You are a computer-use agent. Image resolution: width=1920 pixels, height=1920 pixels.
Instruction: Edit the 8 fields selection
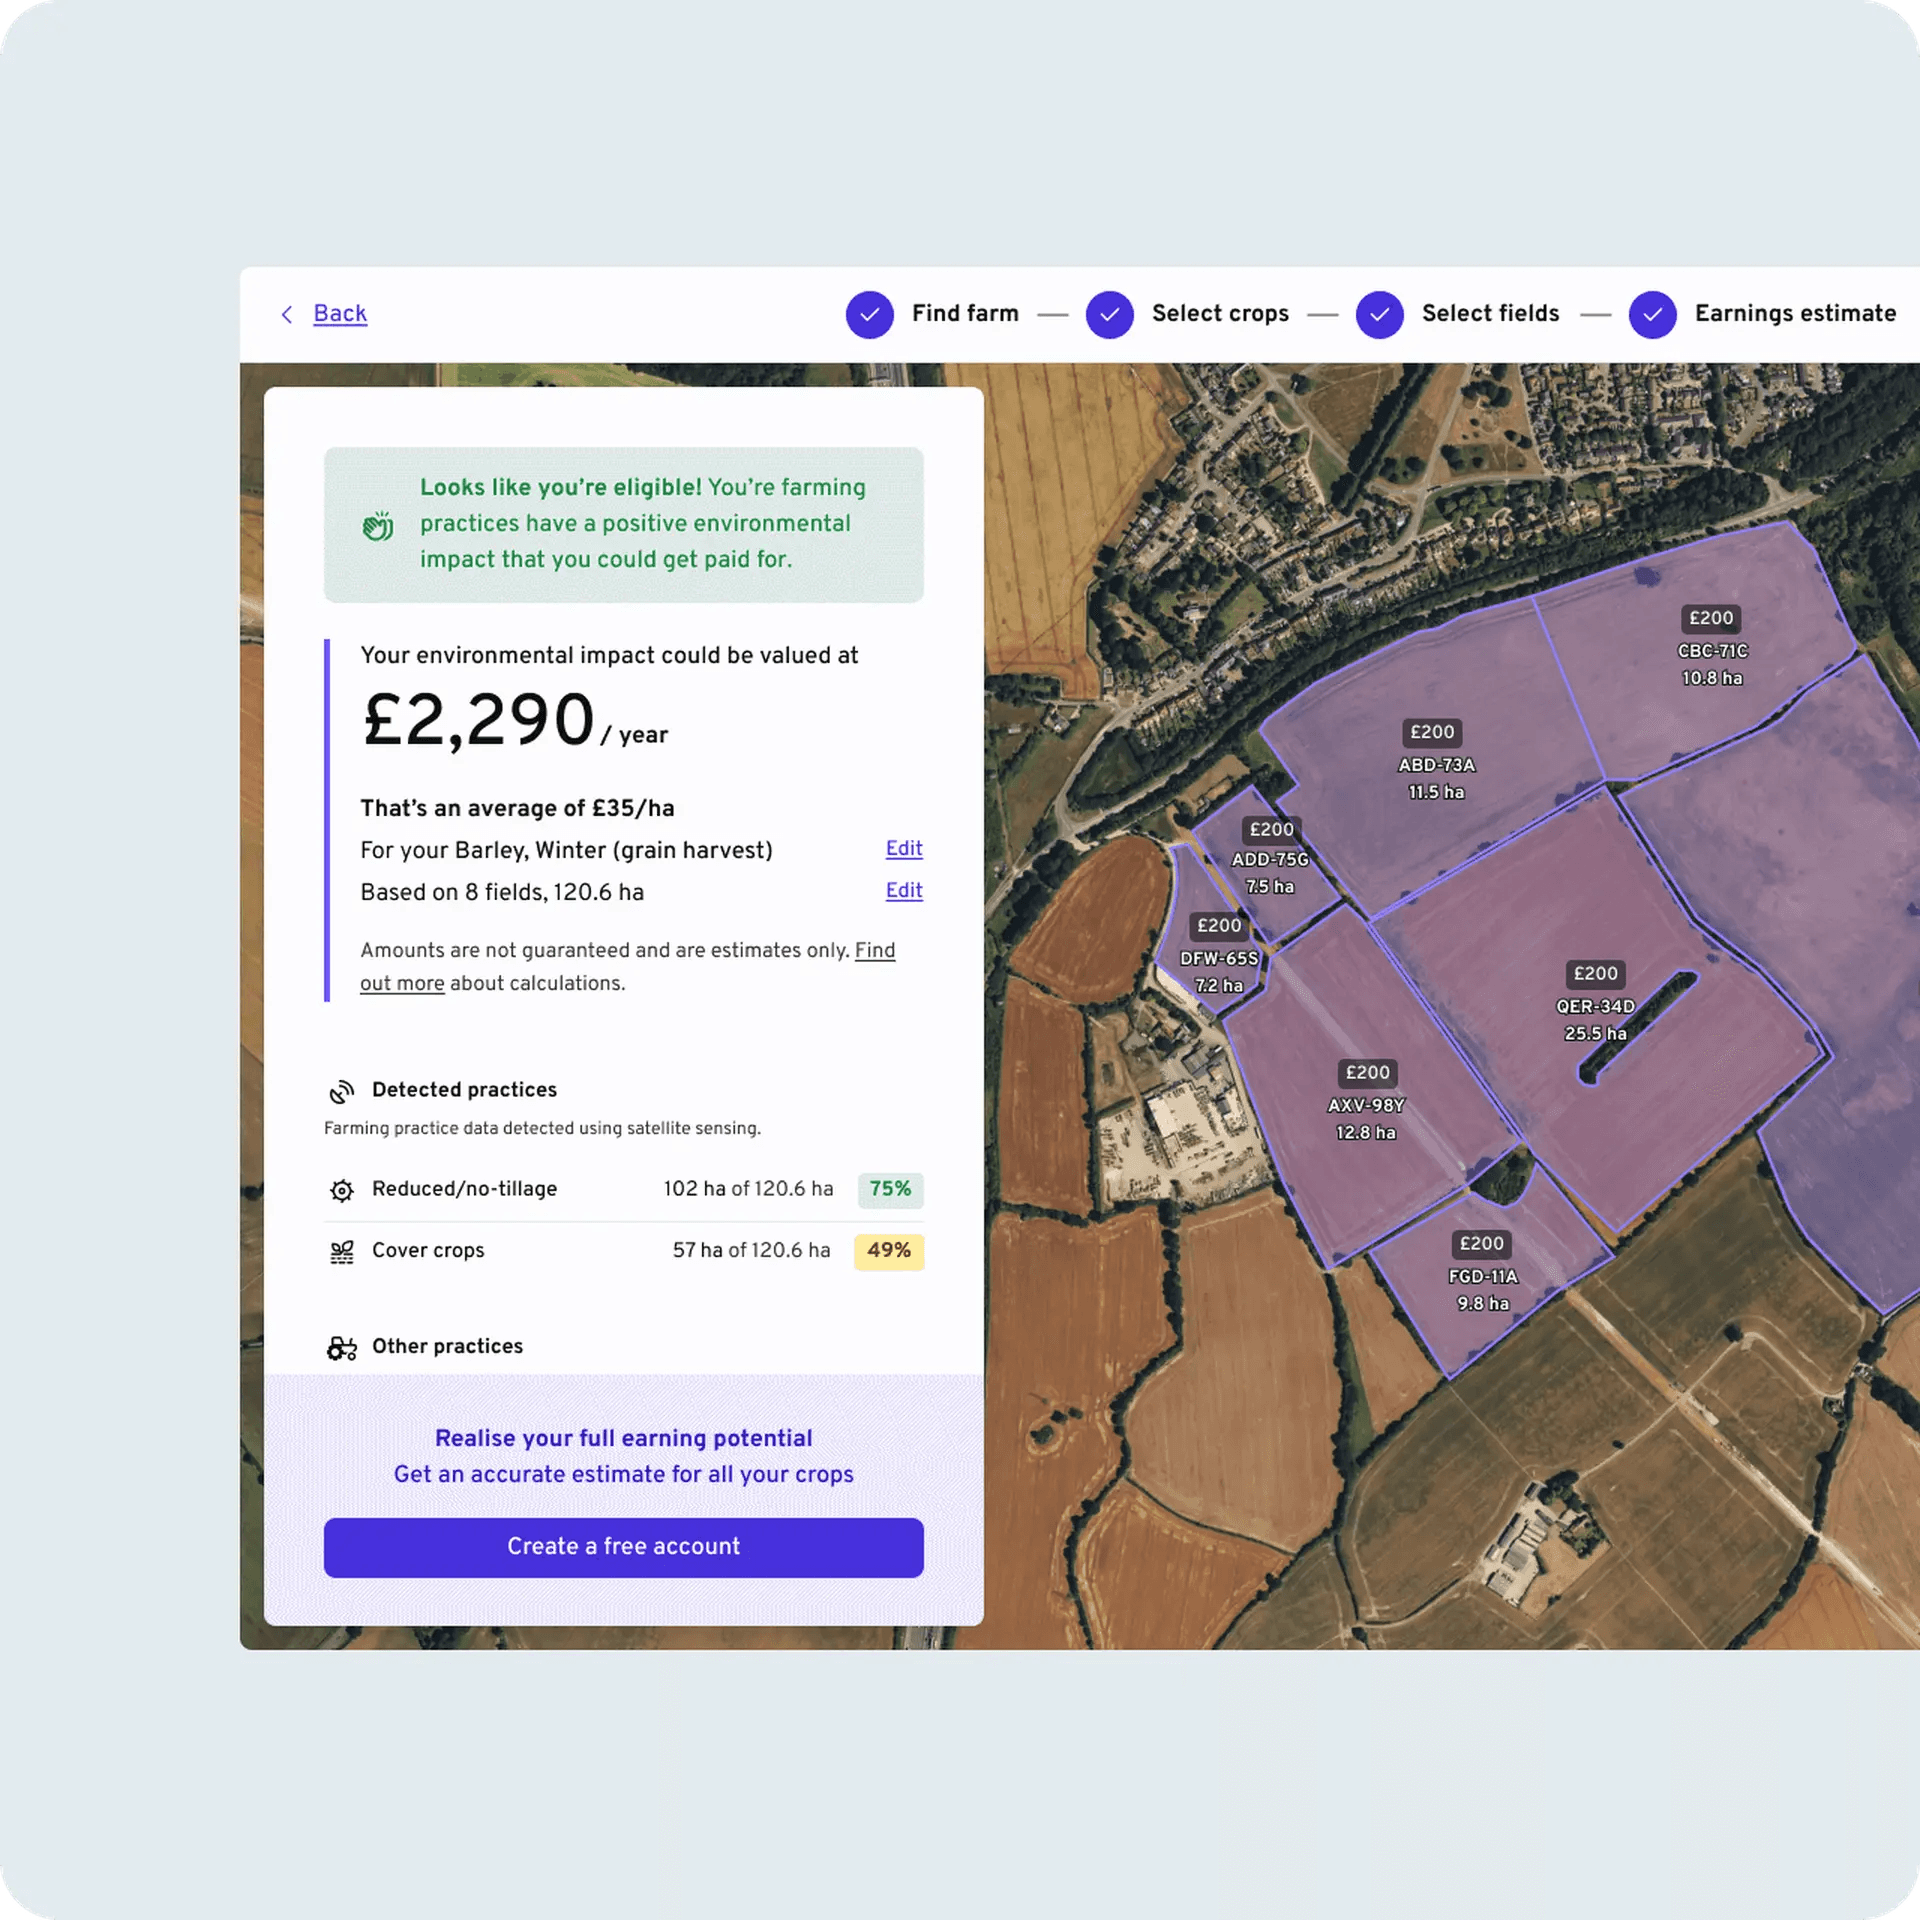click(x=903, y=891)
